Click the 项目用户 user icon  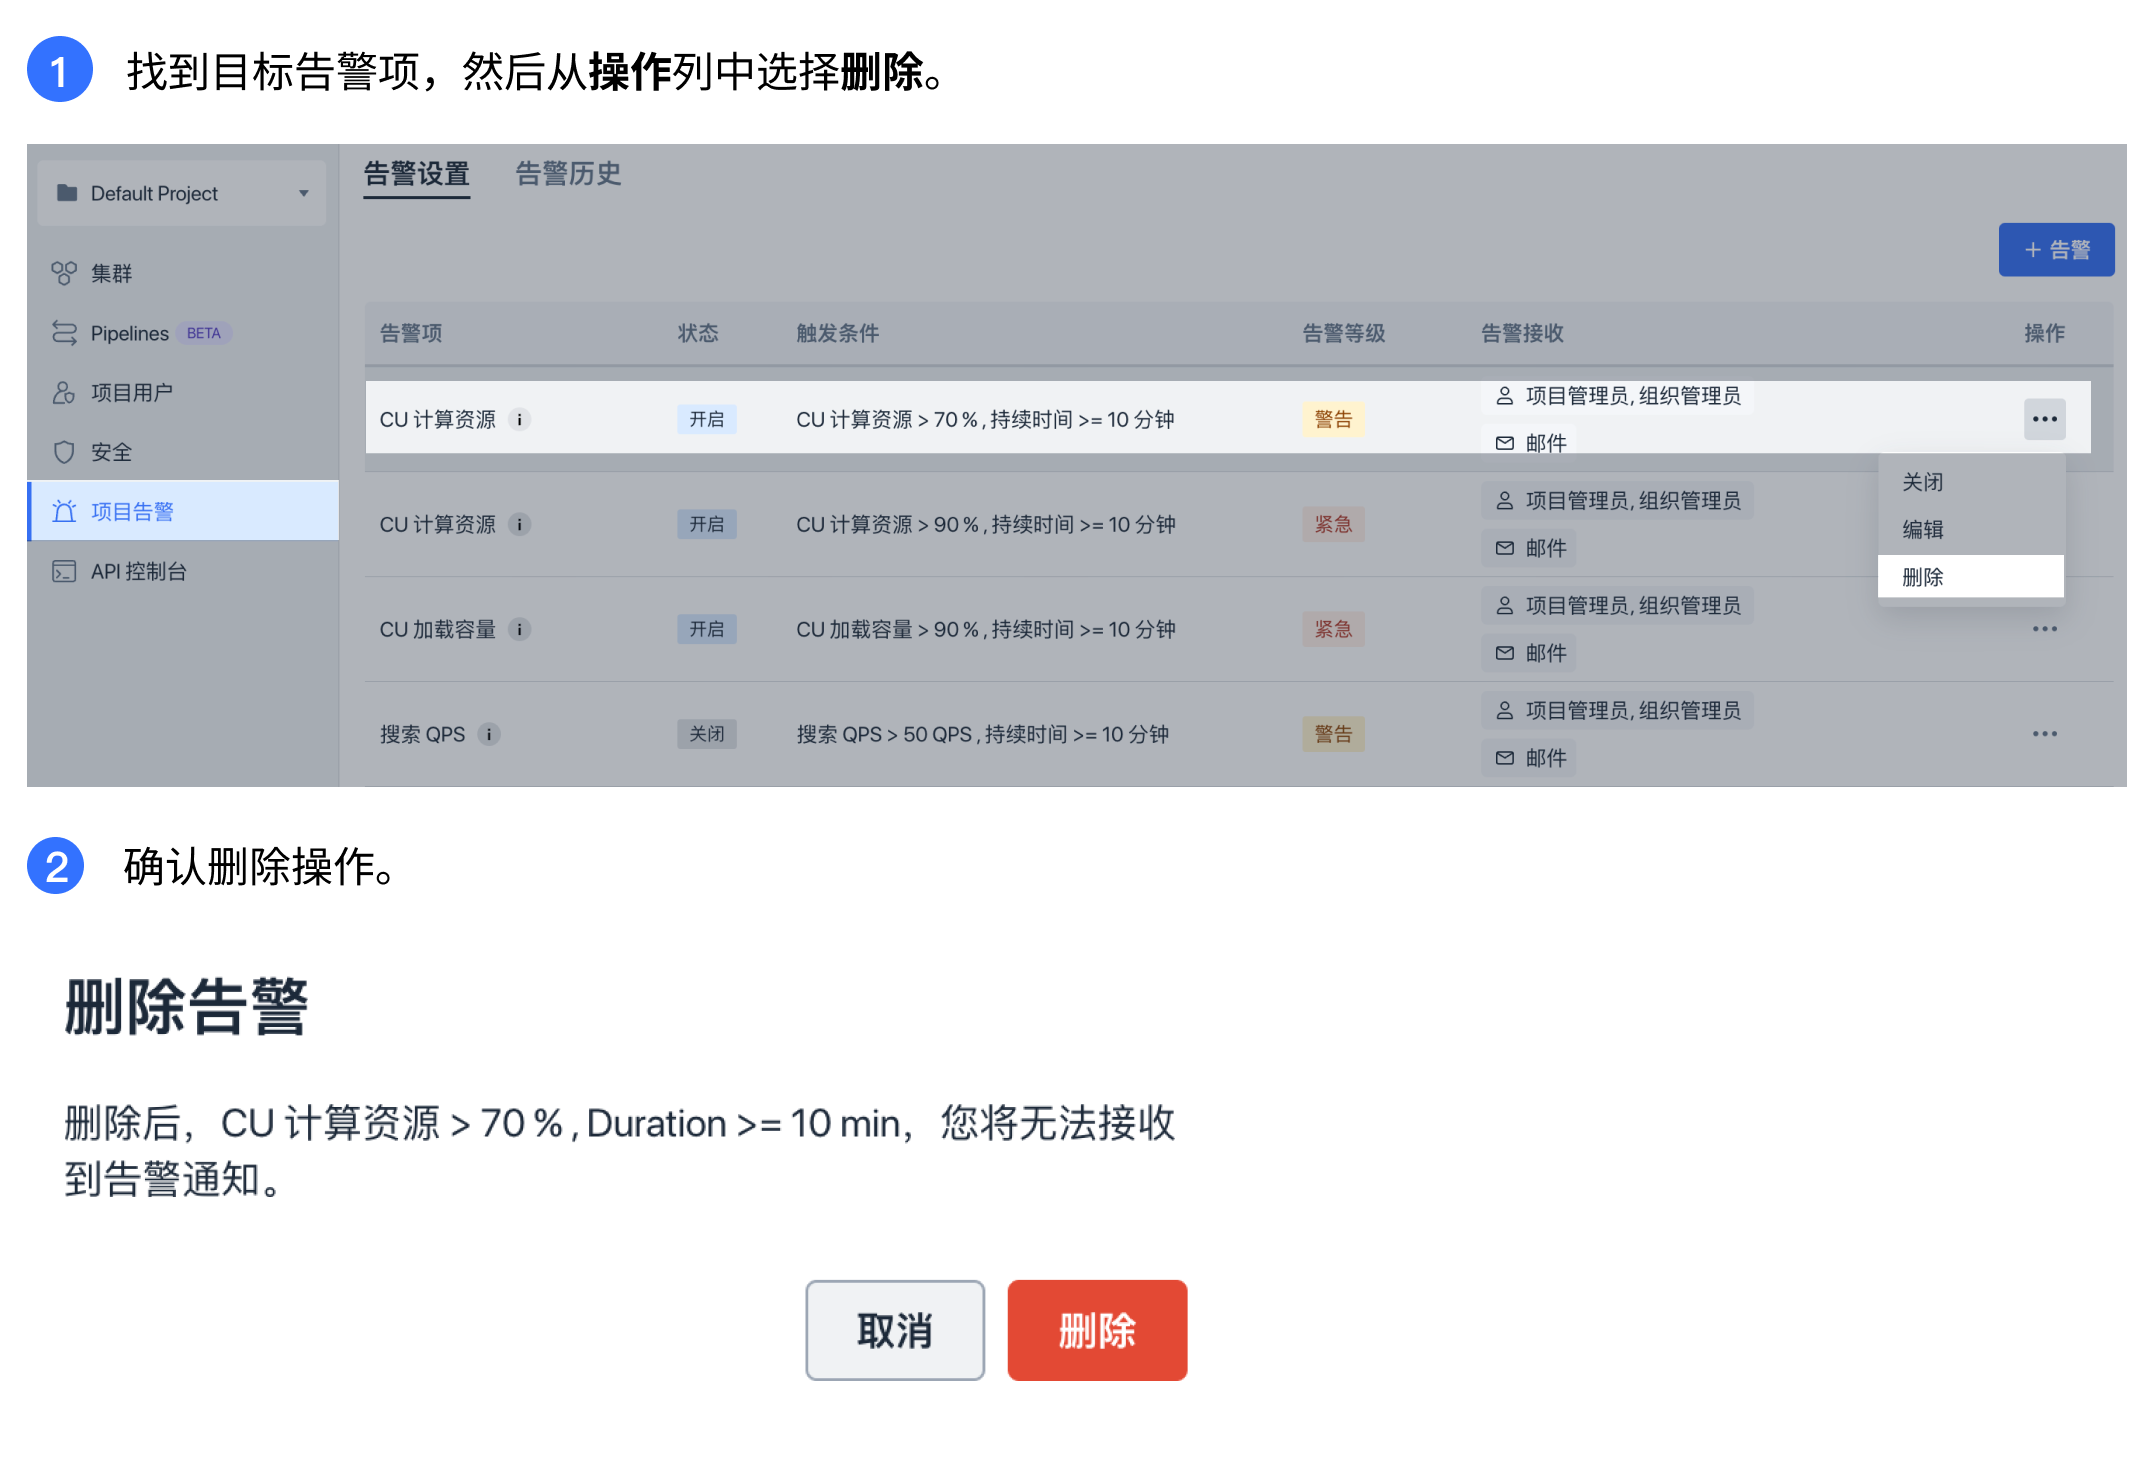(x=64, y=392)
